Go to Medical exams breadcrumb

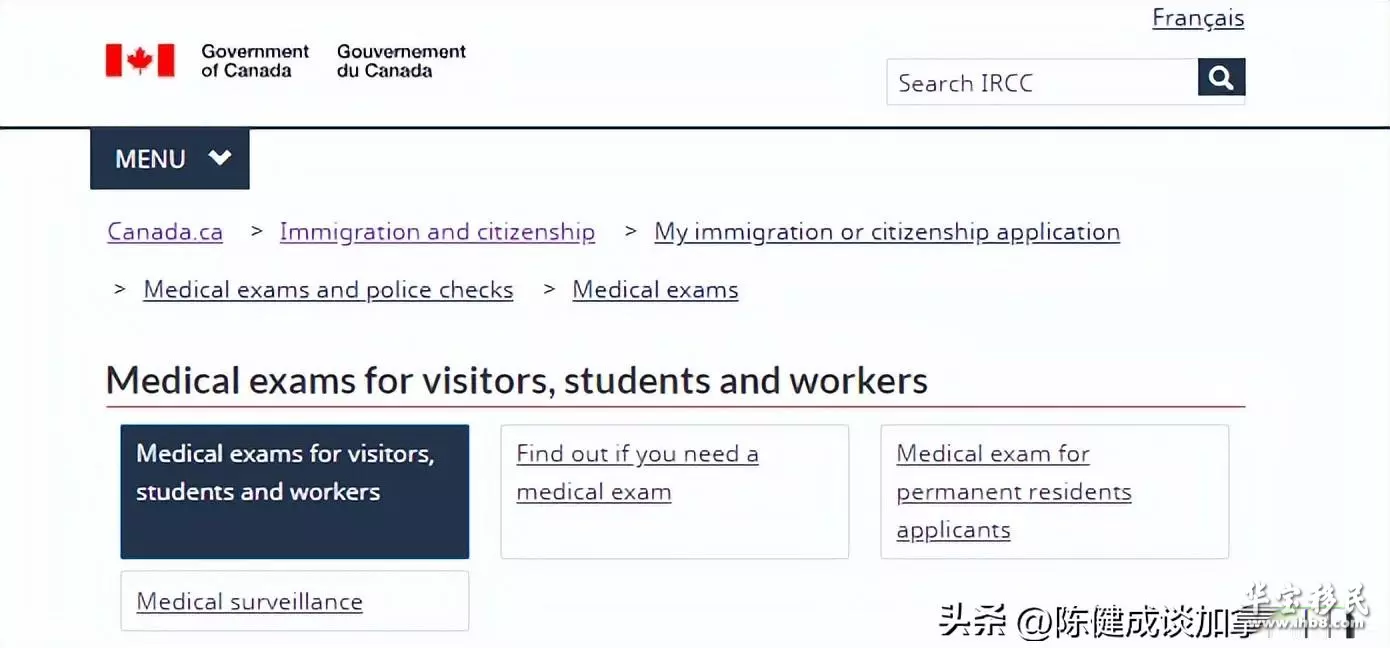click(x=655, y=290)
